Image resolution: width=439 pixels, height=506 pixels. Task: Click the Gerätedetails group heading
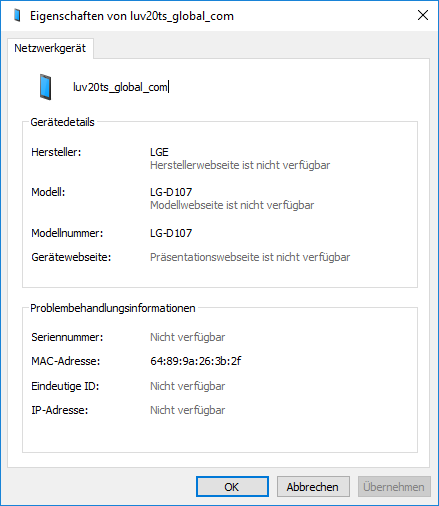click(62, 122)
